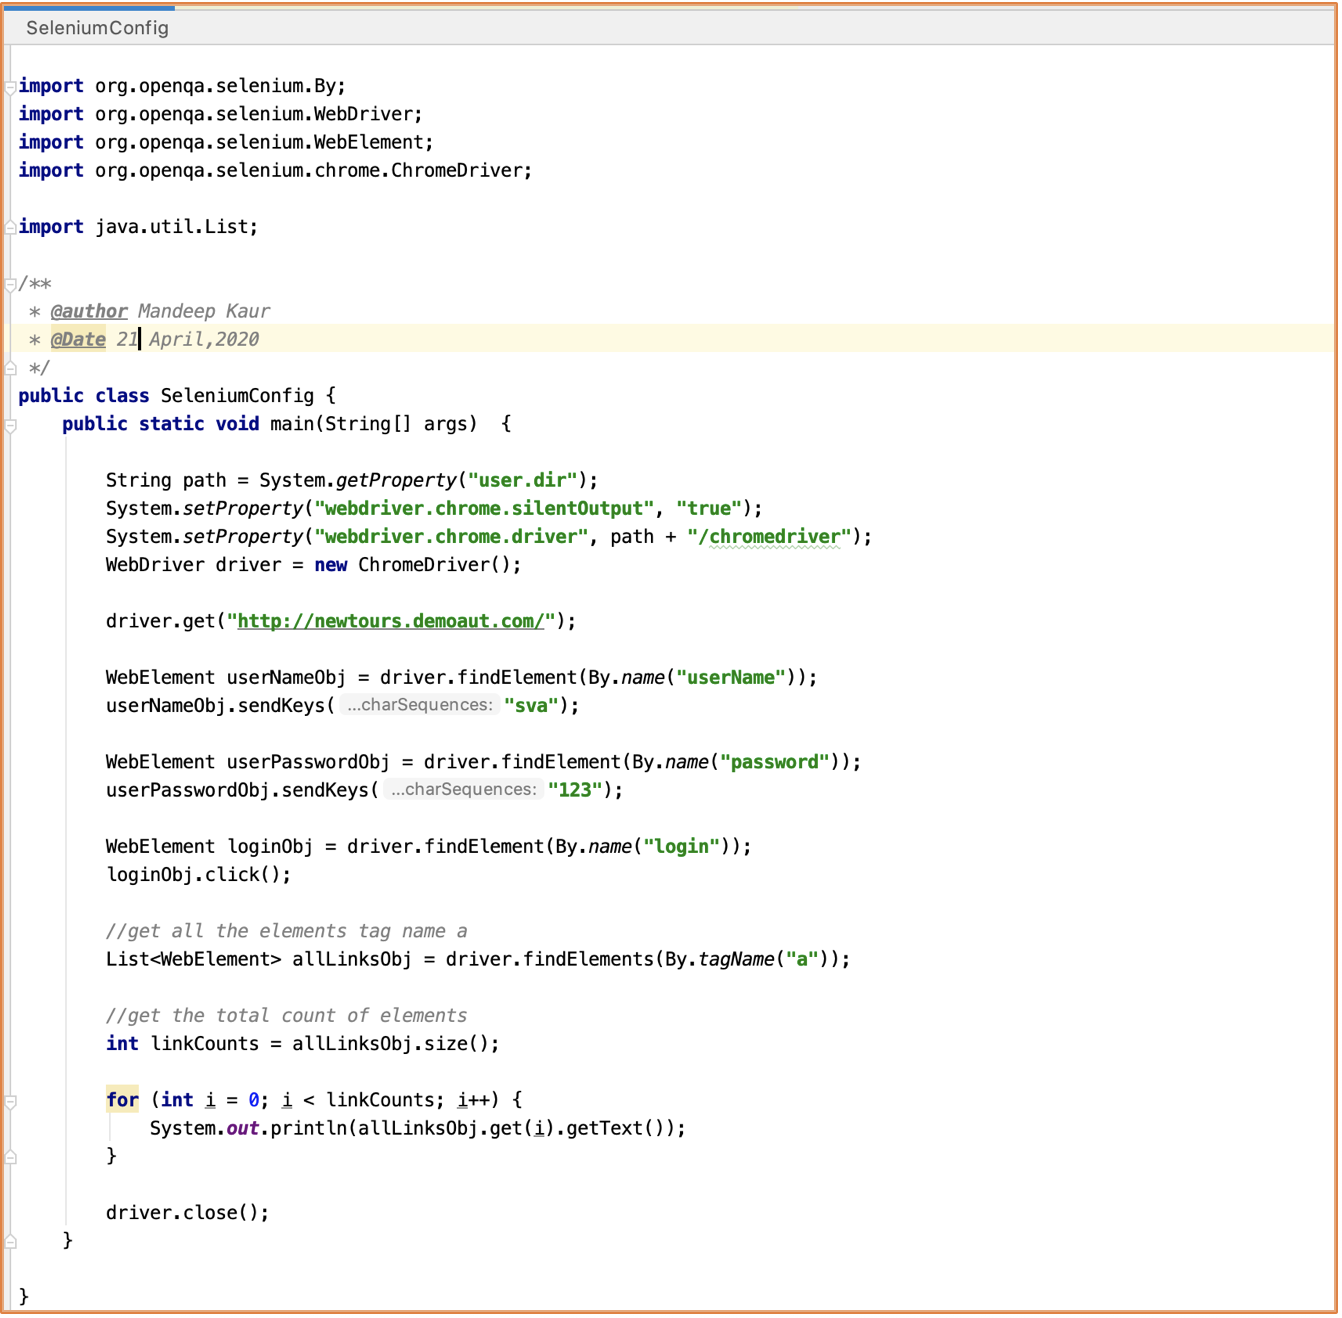
Task: Click the driver.close() statement
Action: tap(187, 1212)
